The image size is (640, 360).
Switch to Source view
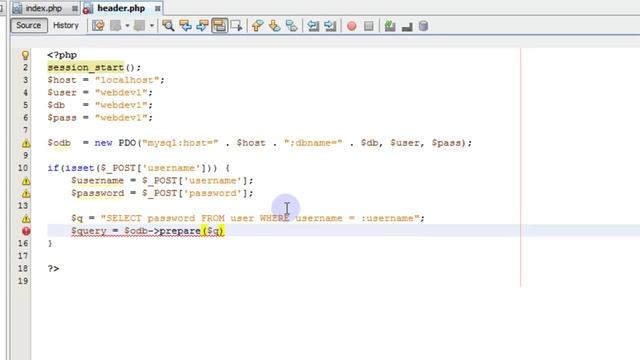pyautogui.click(x=29, y=25)
